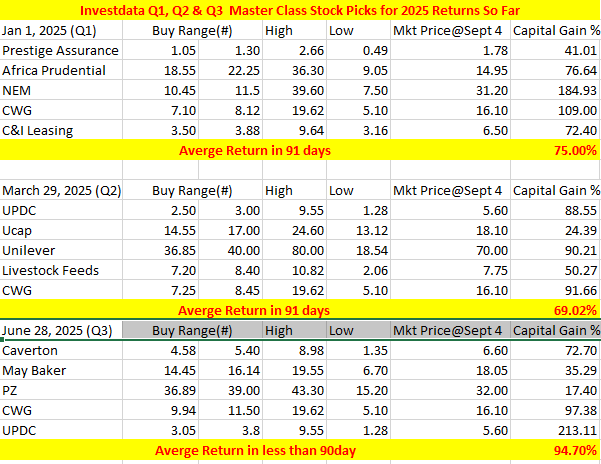The width and height of the screenshot is (601, 464).
Task: Click the 76.64 capital gain value
Action: (x=556, y=70)
